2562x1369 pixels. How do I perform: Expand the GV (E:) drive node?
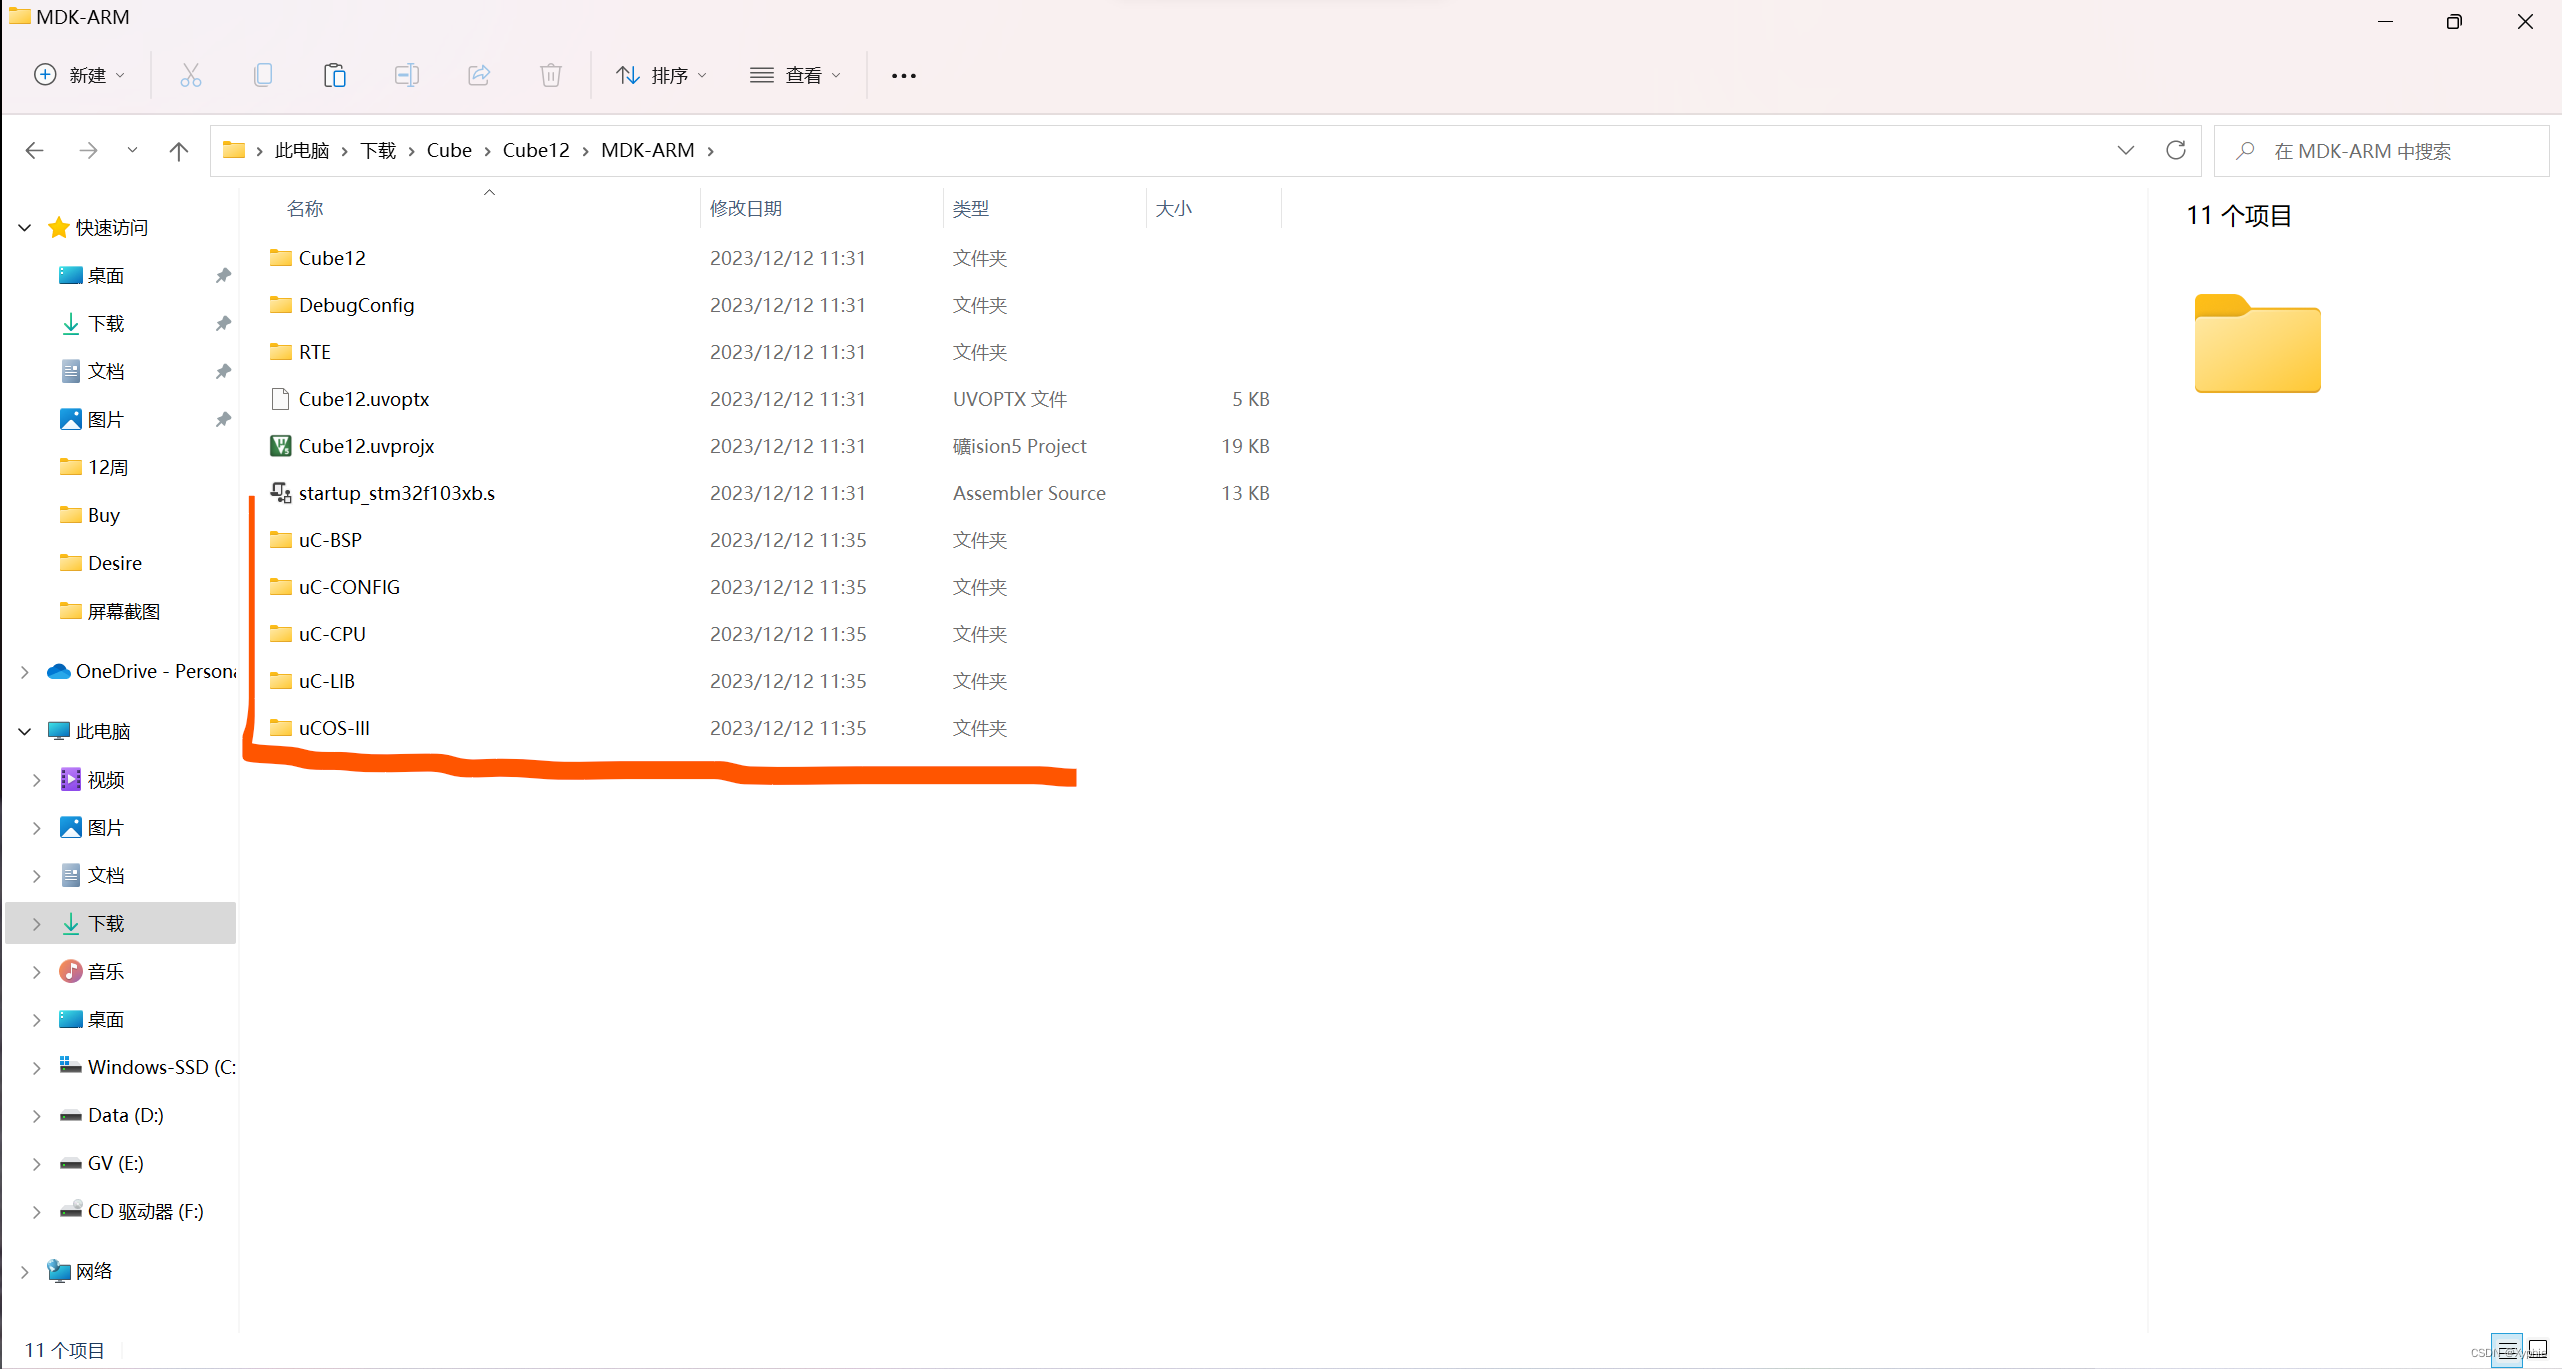click(37, 1164)
